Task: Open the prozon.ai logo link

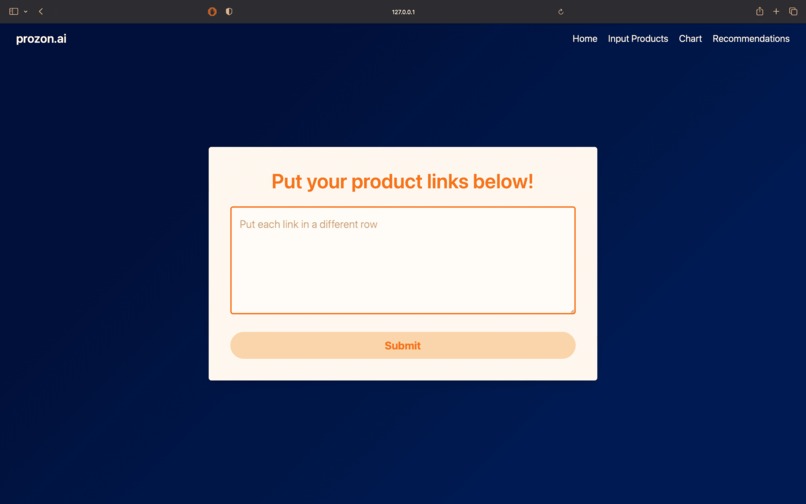Action: tap(41, 39)
